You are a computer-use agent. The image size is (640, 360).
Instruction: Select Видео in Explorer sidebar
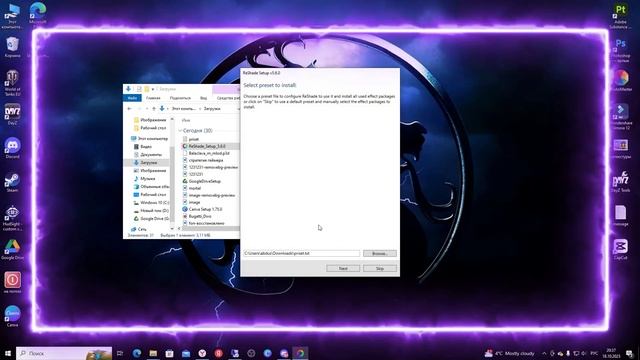click(x=146, y=147)
